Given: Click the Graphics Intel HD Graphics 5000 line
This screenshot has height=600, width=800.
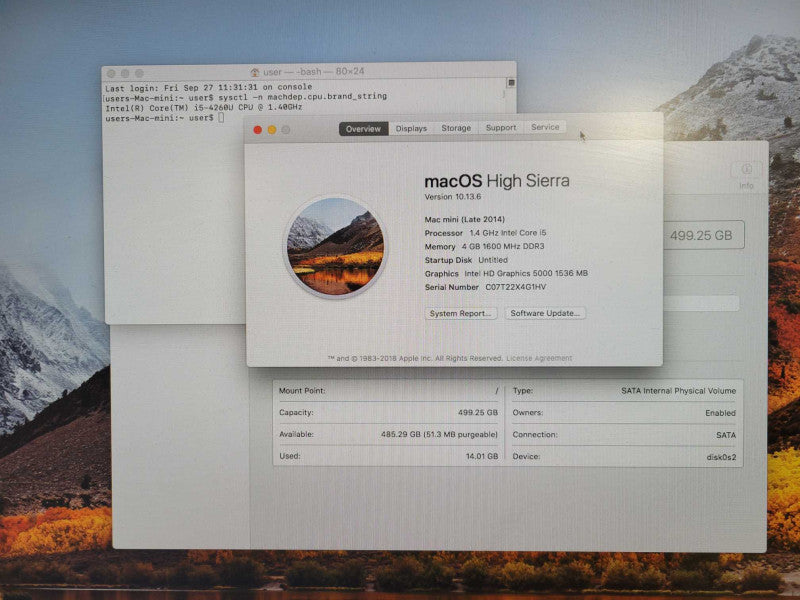Looking at the screenshot, I should tap(506, 273).
